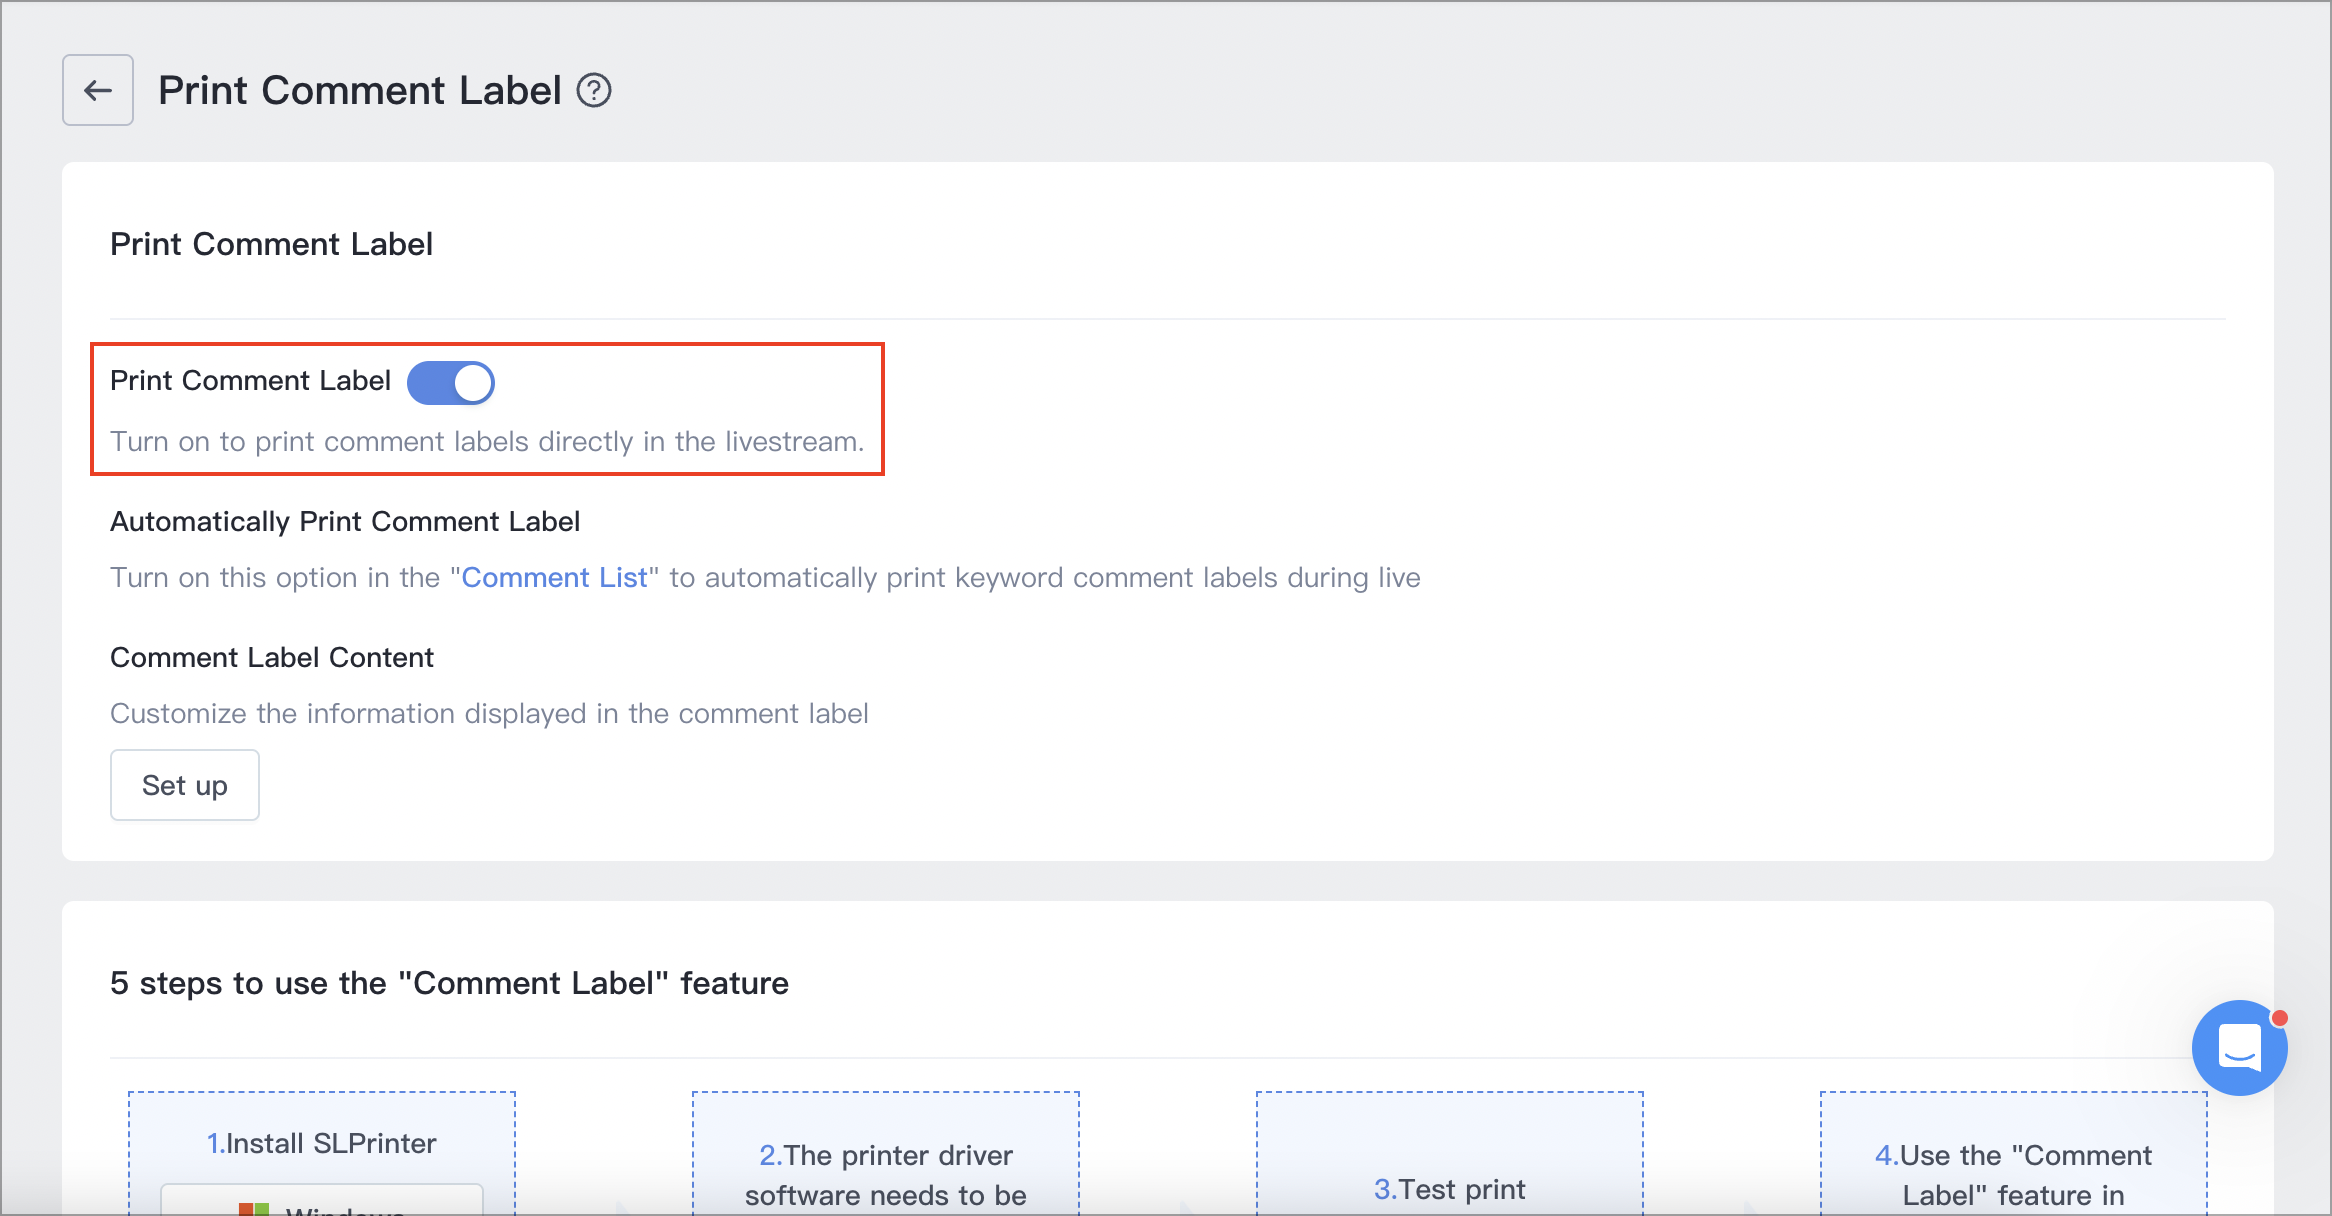Viewport: 2332px width, 1216px height.
Task: Click the Print Comment Label section heading
Action: 271,244
